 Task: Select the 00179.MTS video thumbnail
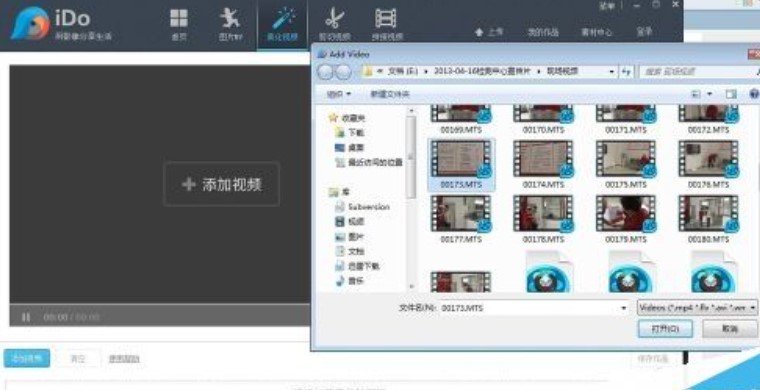(626, 214)
